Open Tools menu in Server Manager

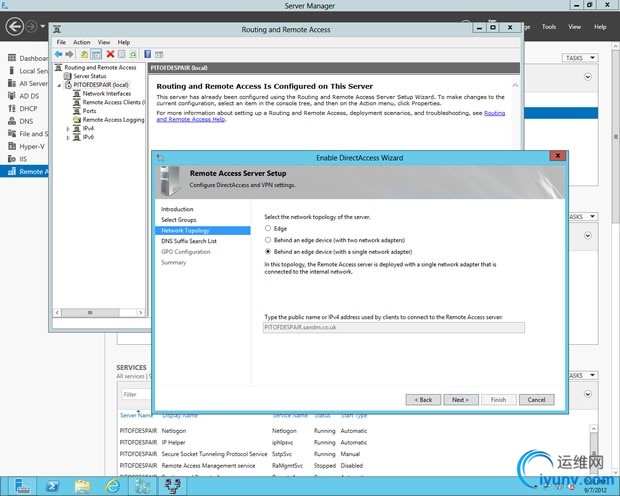point(549,27)
